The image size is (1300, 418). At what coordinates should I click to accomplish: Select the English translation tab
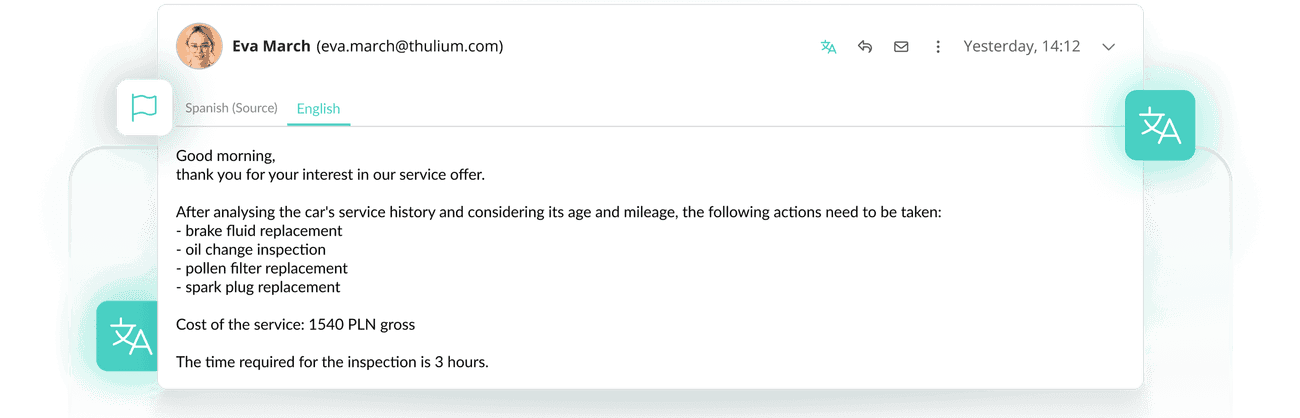[318, 109]
